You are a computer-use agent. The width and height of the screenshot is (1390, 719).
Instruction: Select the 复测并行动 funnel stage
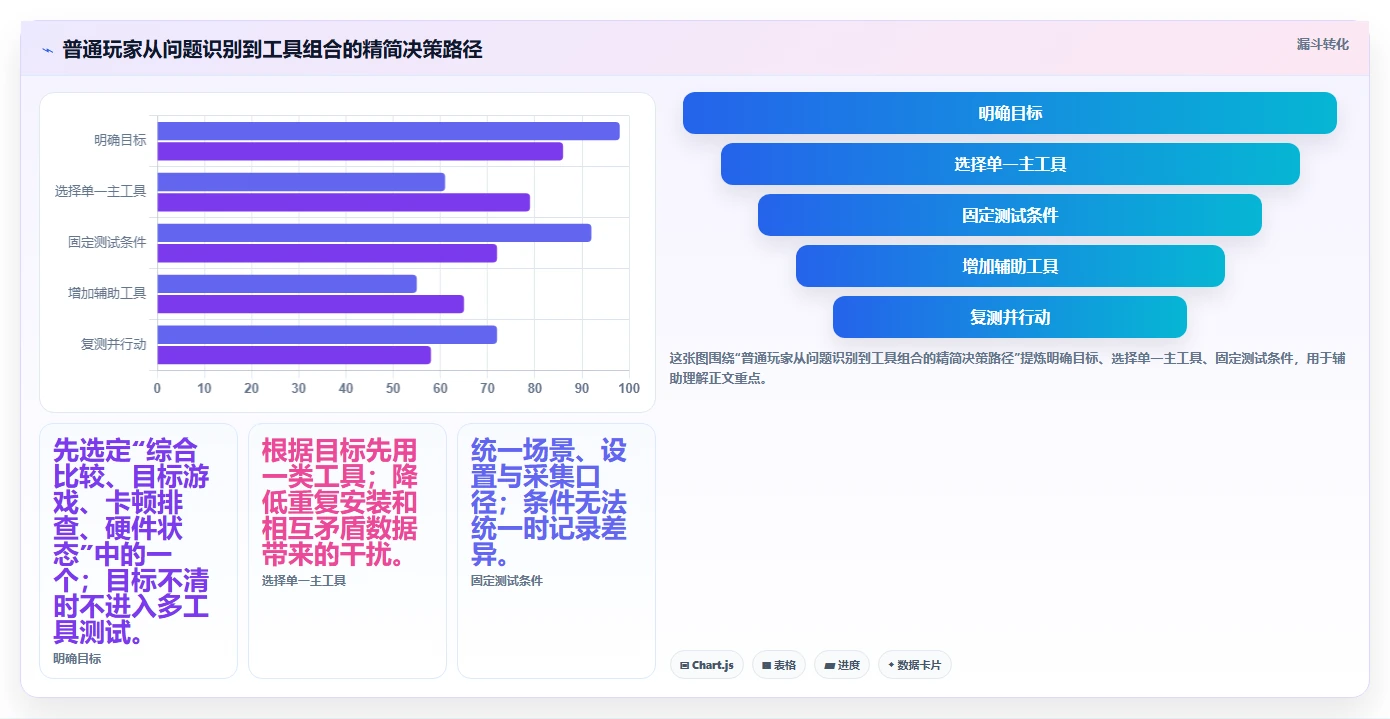tap(1010, 317)
